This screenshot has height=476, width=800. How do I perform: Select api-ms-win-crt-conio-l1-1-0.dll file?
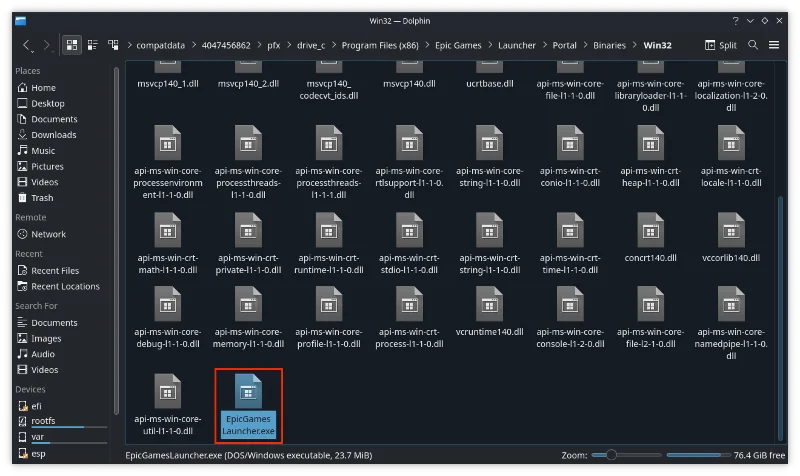570,157
